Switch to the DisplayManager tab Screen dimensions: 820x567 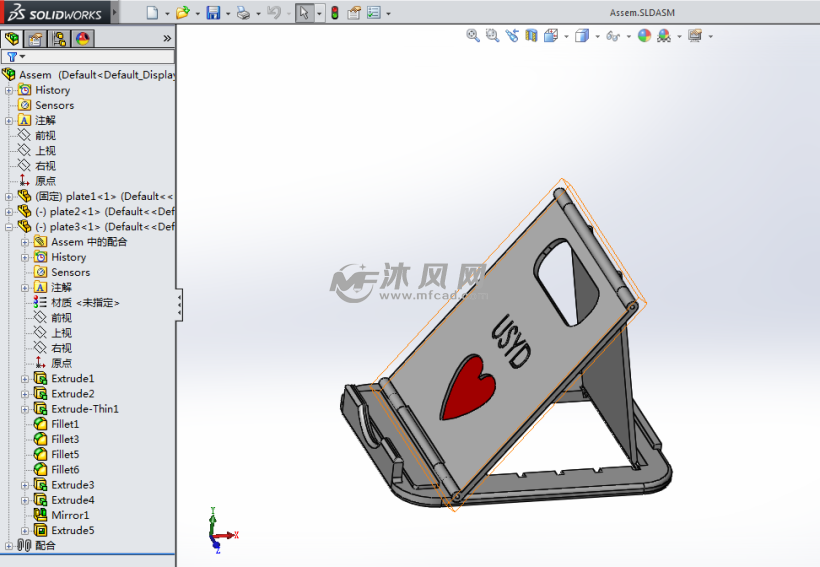(x=83, y=39)
